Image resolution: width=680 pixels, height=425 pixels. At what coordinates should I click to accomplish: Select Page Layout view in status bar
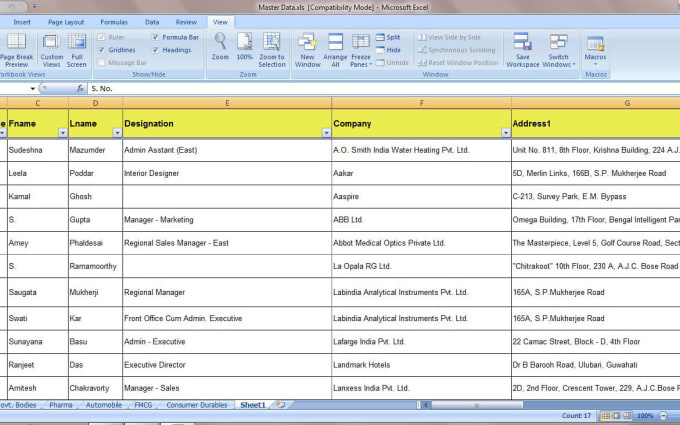coord(616,416)
